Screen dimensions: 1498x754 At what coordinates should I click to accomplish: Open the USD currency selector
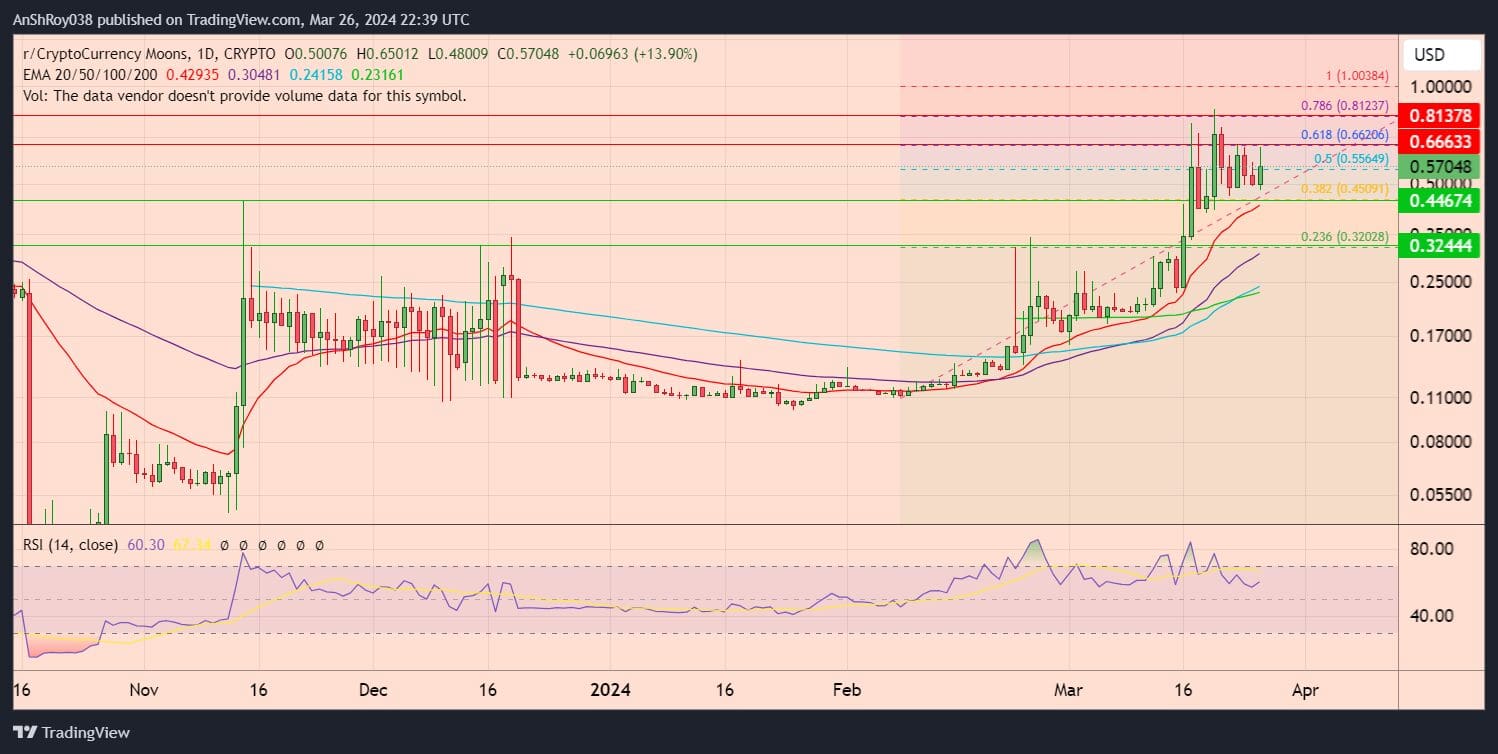click(1428, 54)
